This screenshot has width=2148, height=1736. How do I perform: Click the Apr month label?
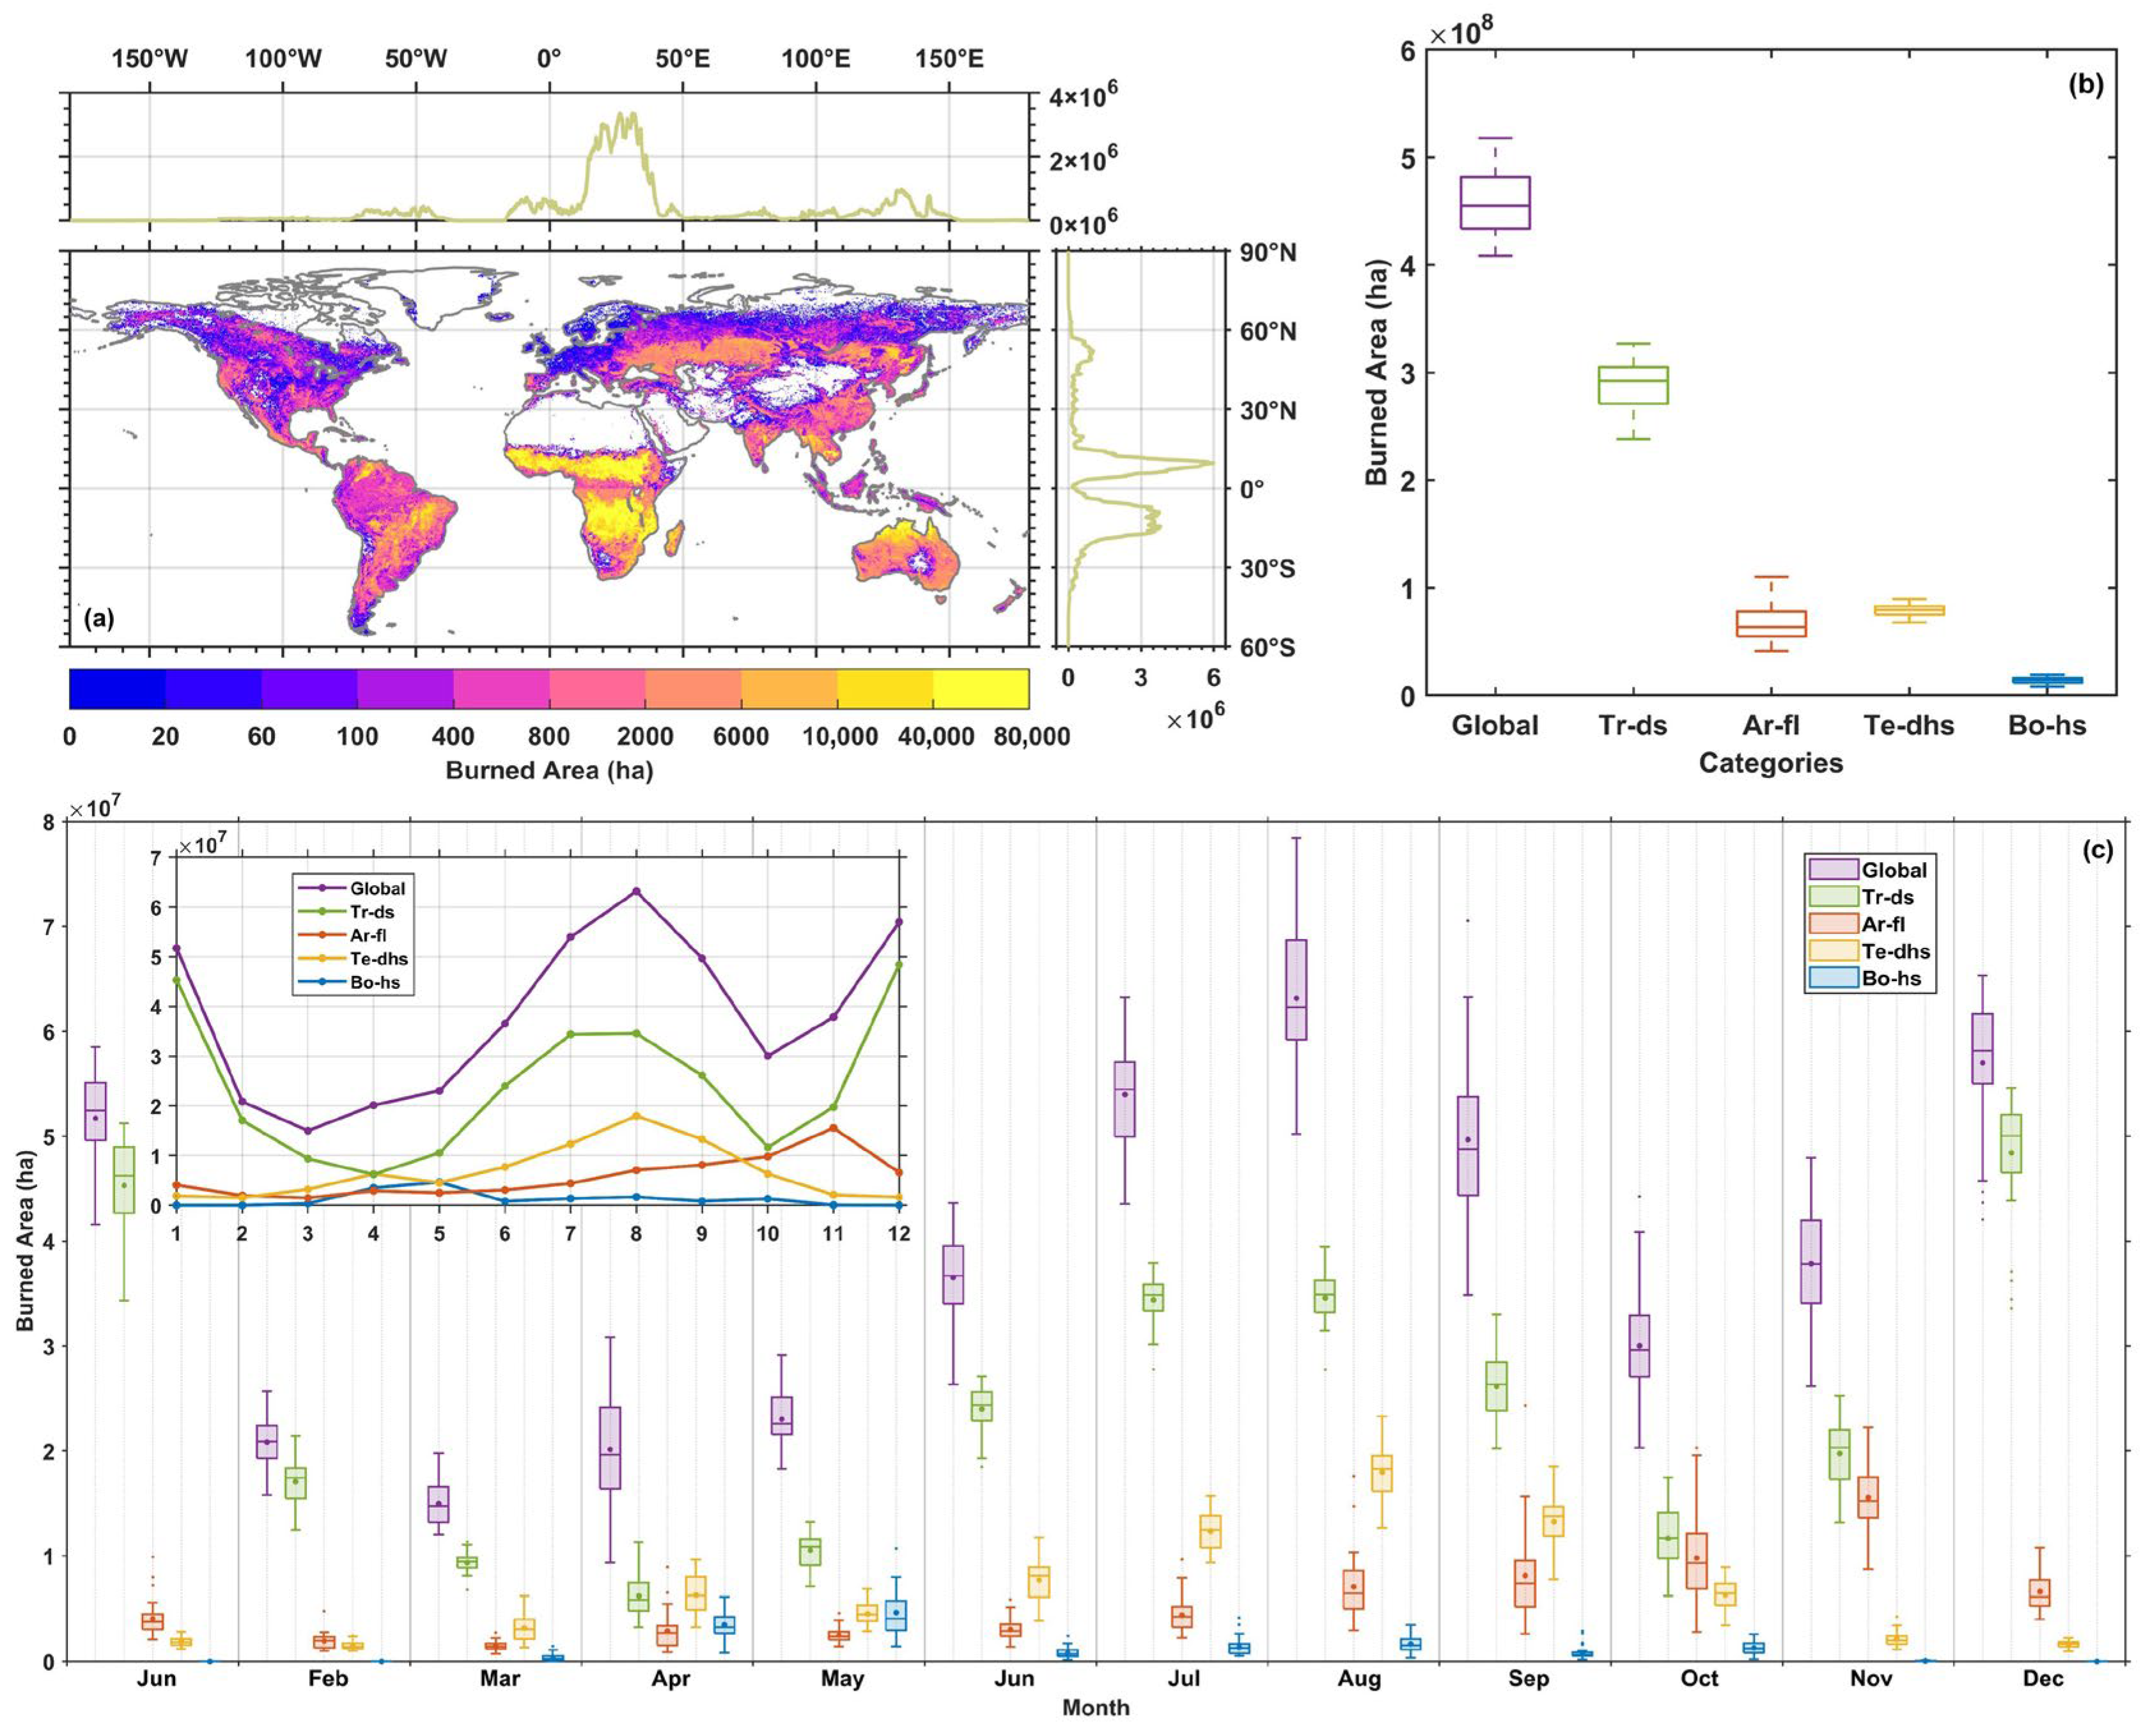tap(671, 1679)
